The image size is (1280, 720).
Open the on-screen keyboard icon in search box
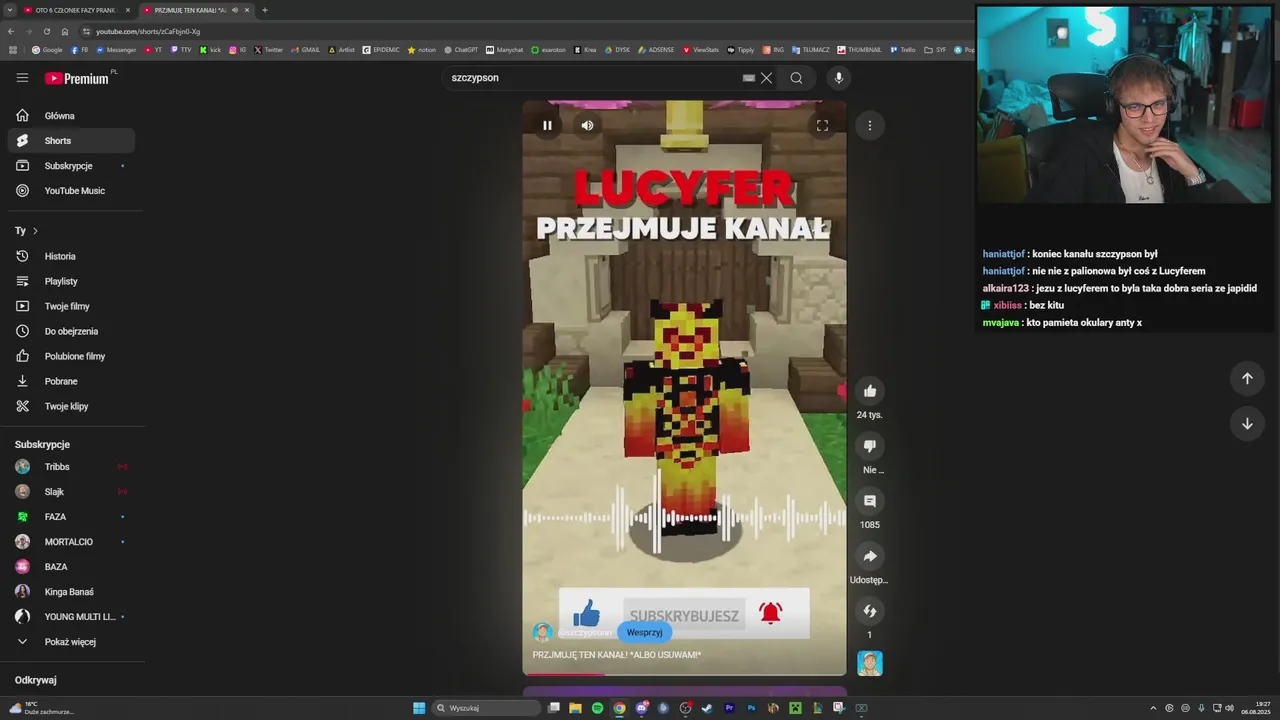coord(748,78)
